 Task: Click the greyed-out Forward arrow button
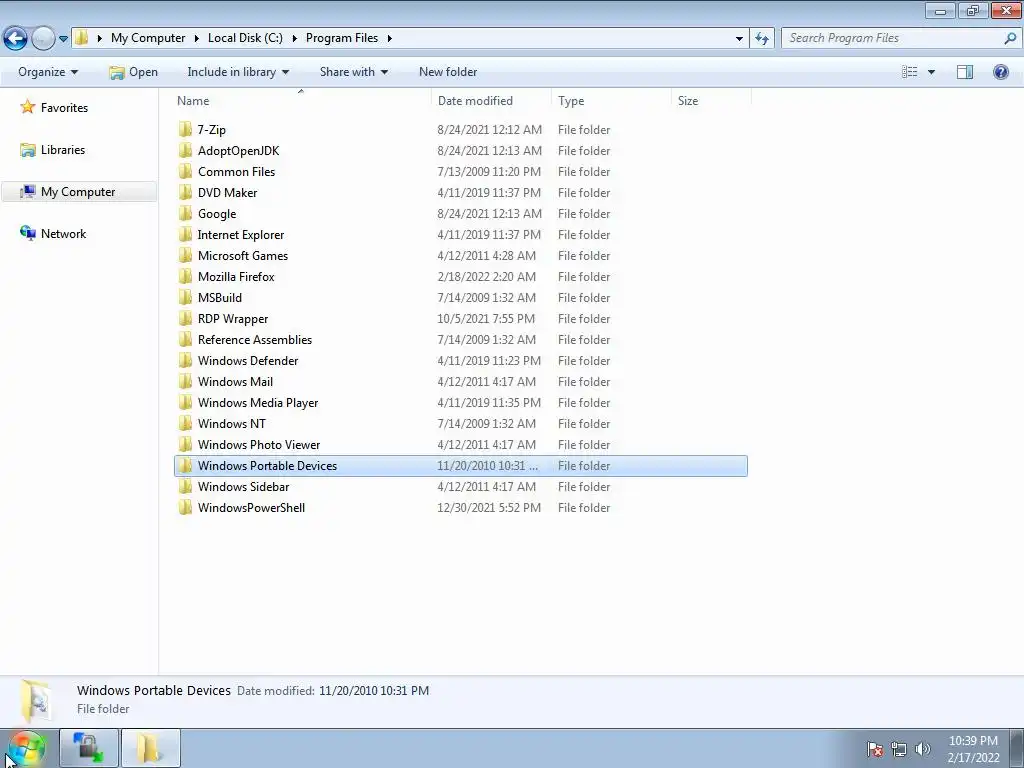click(x=43, y=39)
